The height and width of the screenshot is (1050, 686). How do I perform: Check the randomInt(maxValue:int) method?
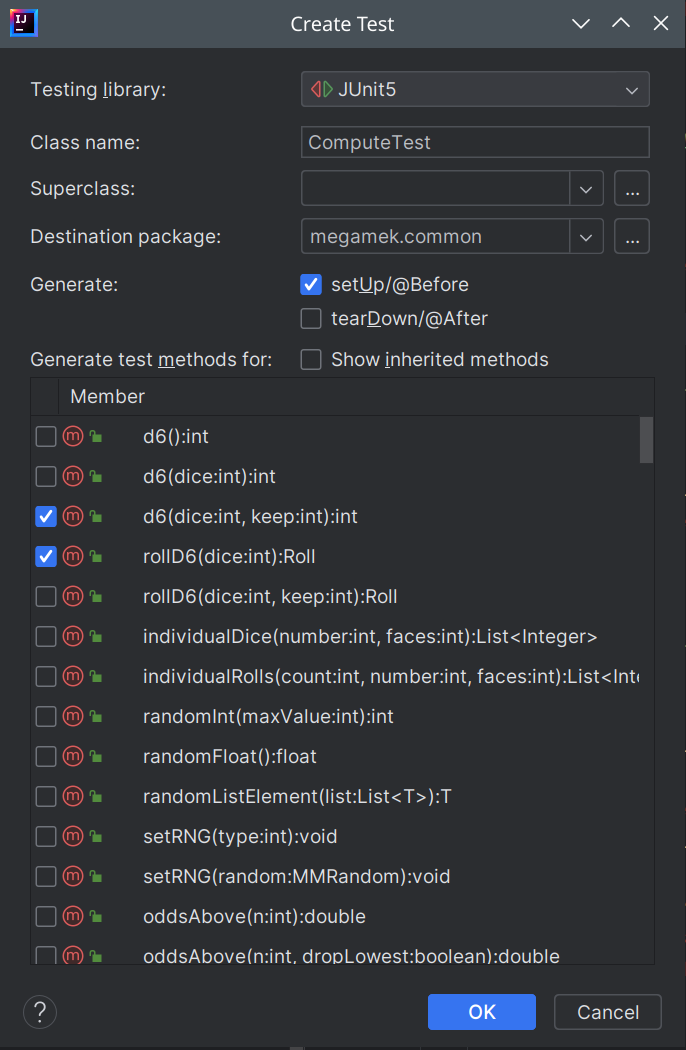click(45, 716)
